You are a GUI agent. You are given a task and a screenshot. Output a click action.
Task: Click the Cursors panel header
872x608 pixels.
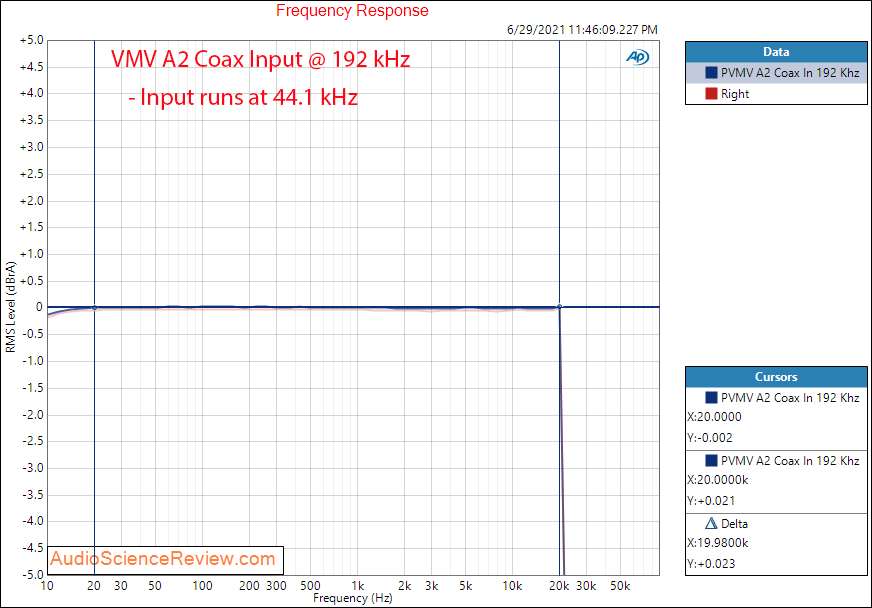[x=776, y=377]
